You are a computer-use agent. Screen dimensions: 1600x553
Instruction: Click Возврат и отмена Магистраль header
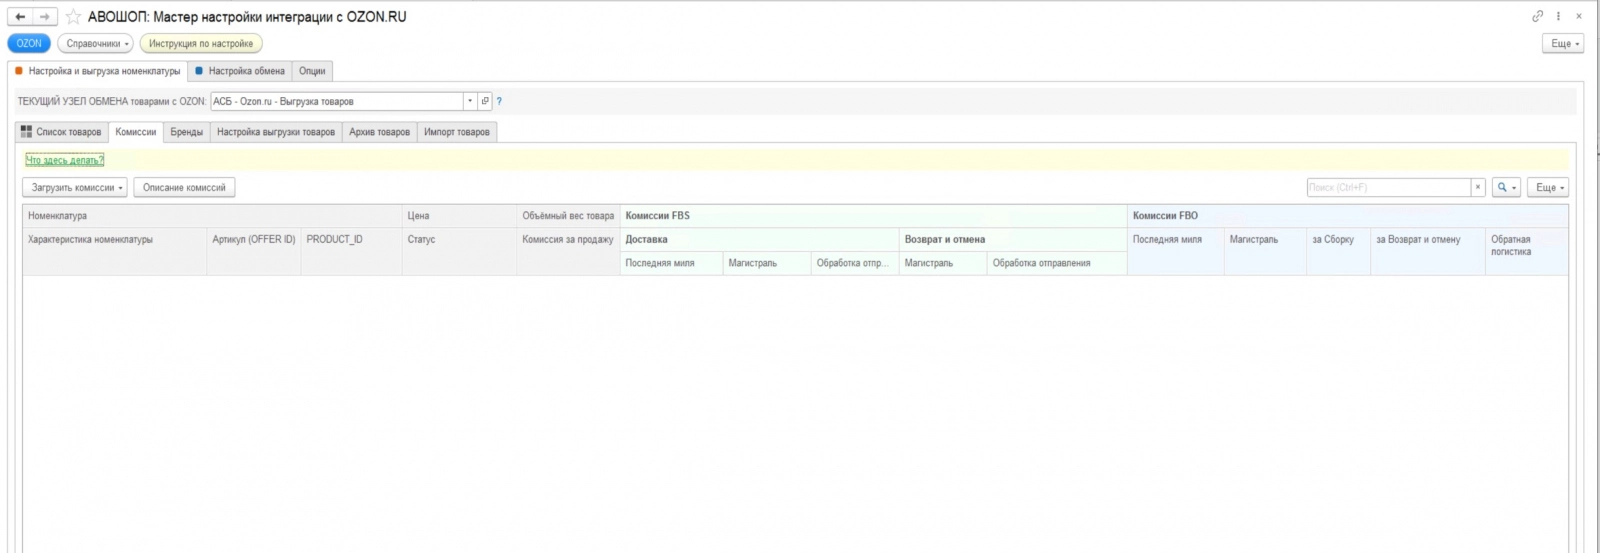tap(944, 263)
